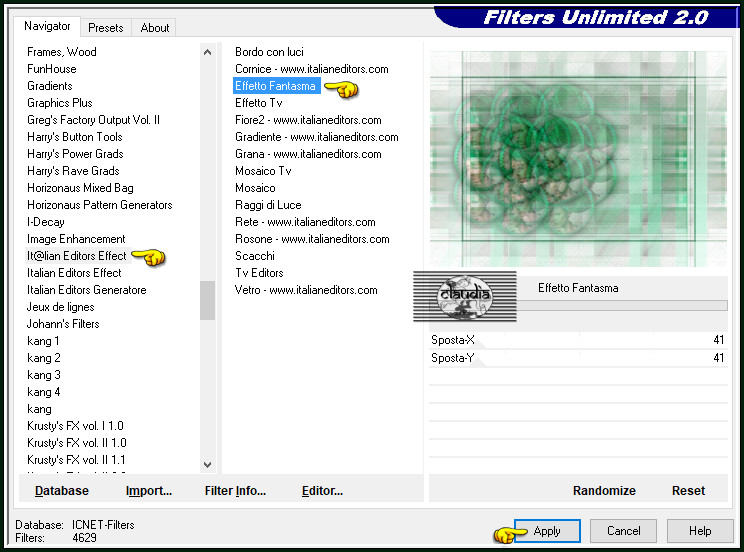Choose Gradiente - www.italianeditors.com filter

(317, 137)
